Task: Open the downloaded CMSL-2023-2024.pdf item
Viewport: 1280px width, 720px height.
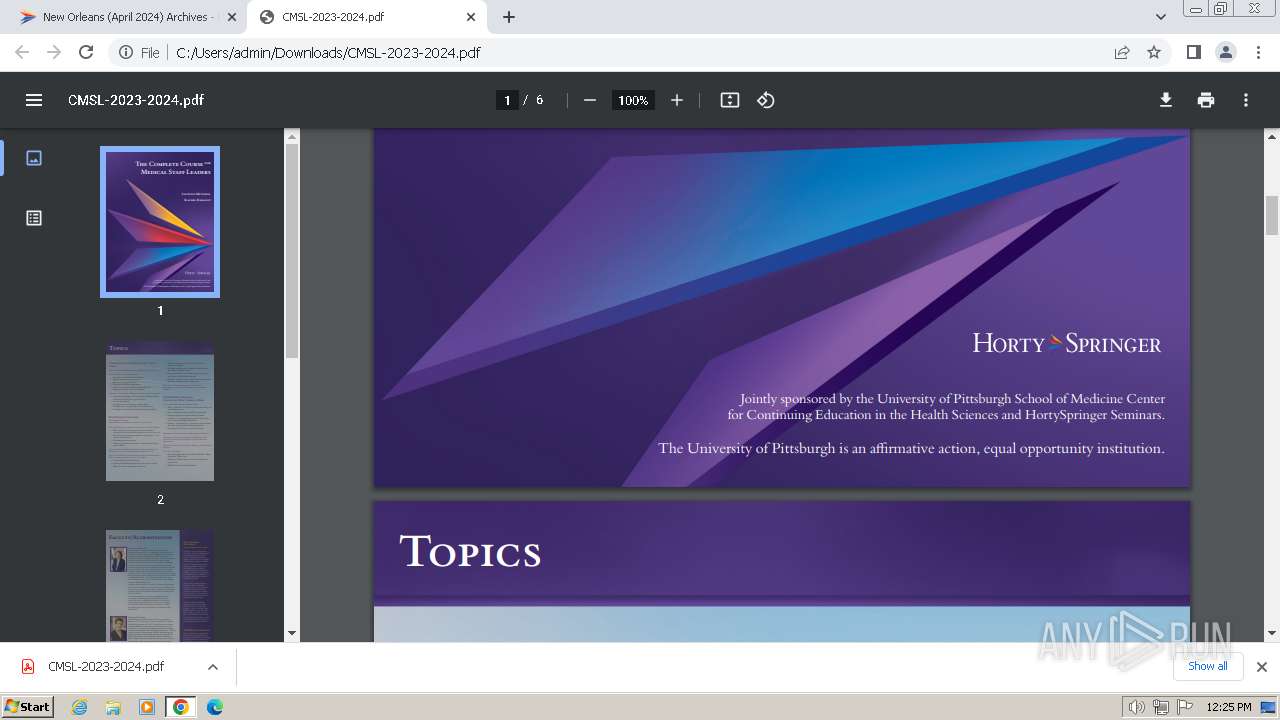Action: [x=106, y=666]
